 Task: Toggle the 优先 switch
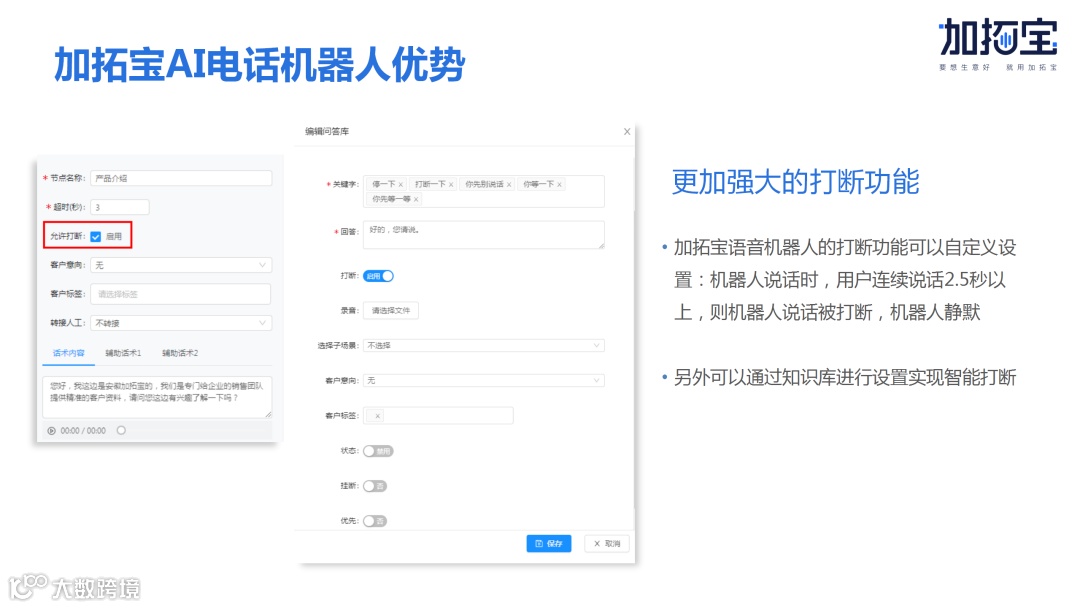(x=375, y=521)
